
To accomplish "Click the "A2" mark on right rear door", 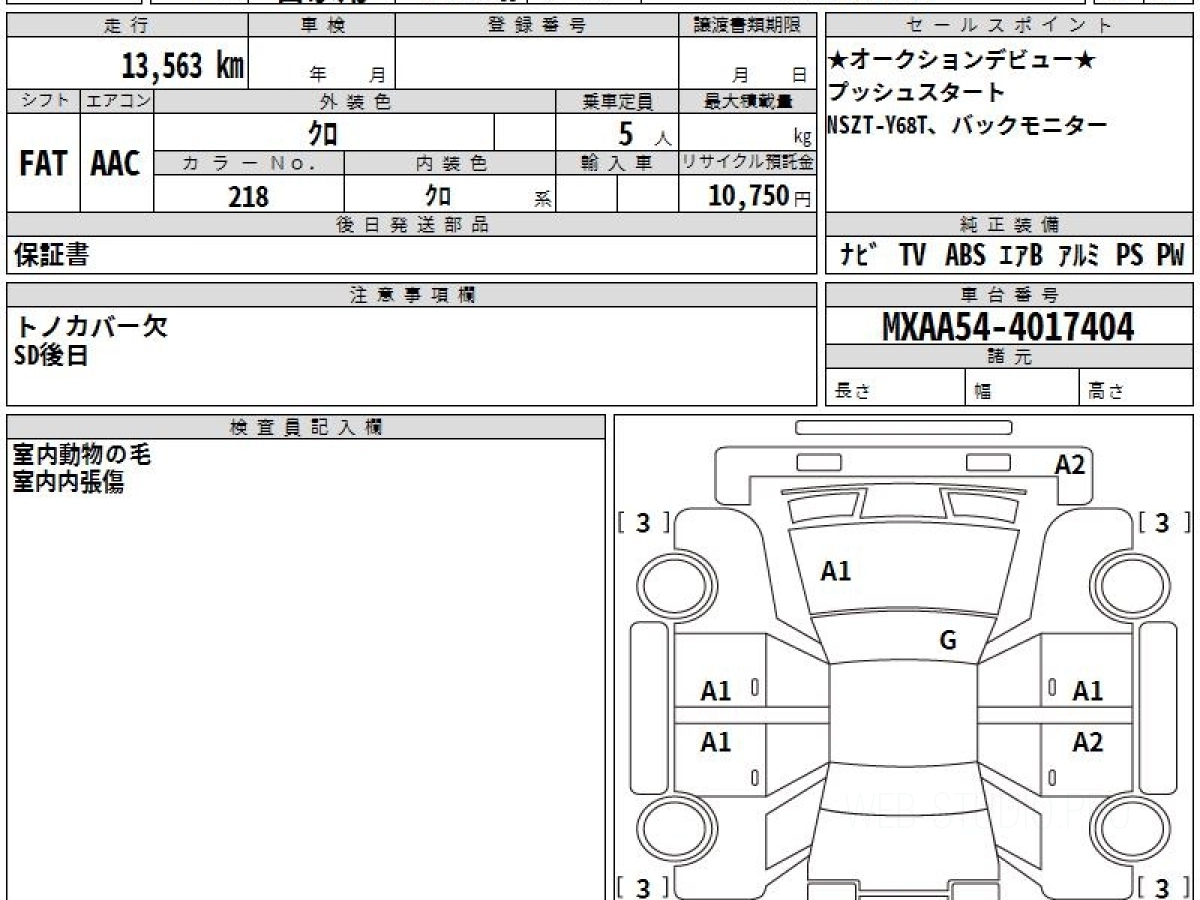I will pos(1088,743).
